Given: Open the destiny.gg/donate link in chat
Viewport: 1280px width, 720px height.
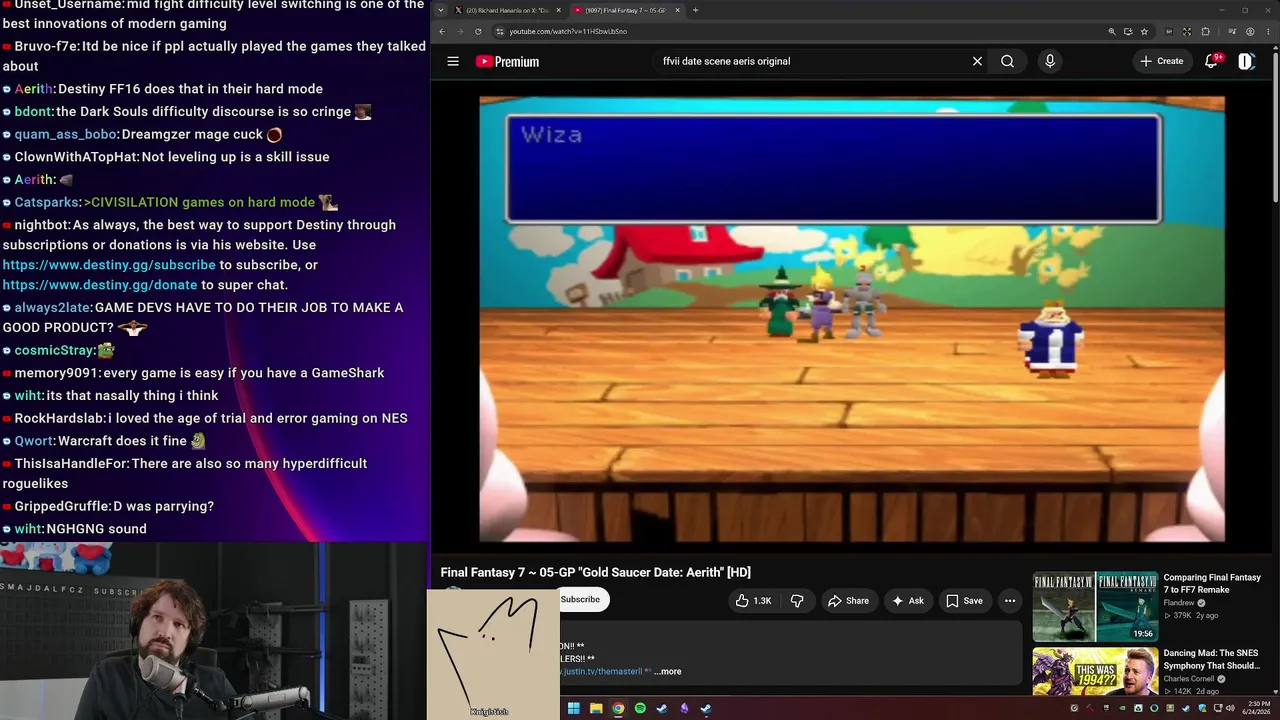Looking at the screenshot, I should (x=100, y=285).
